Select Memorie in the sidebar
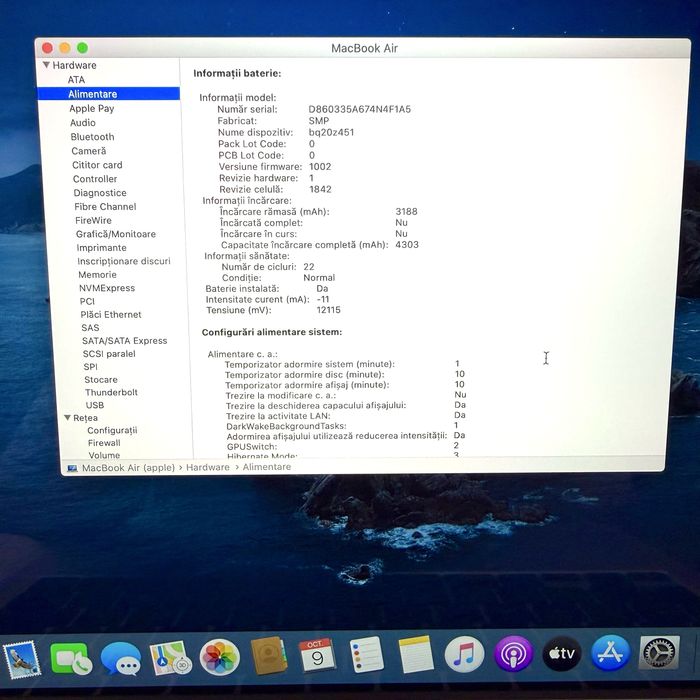This screenshot has height=700, width=700. (97, 275)
